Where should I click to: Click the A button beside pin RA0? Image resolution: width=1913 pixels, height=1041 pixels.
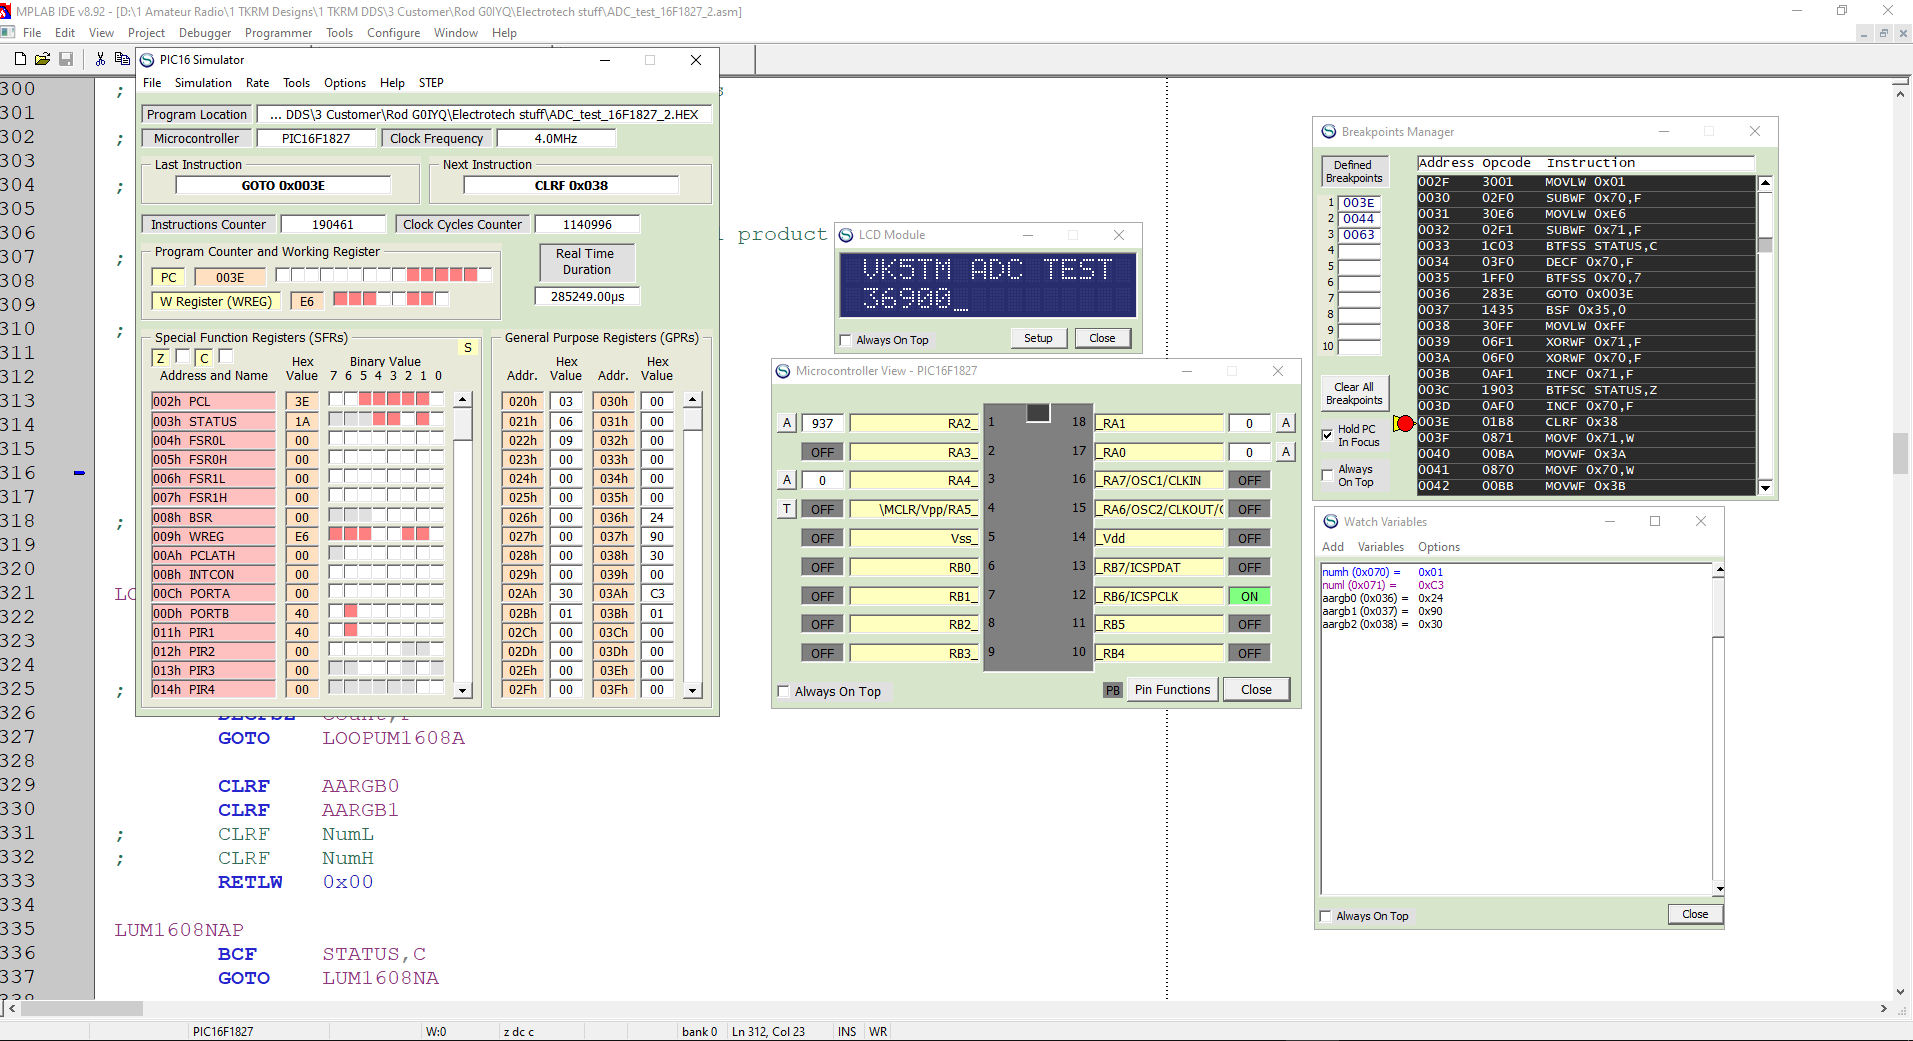1286,452
